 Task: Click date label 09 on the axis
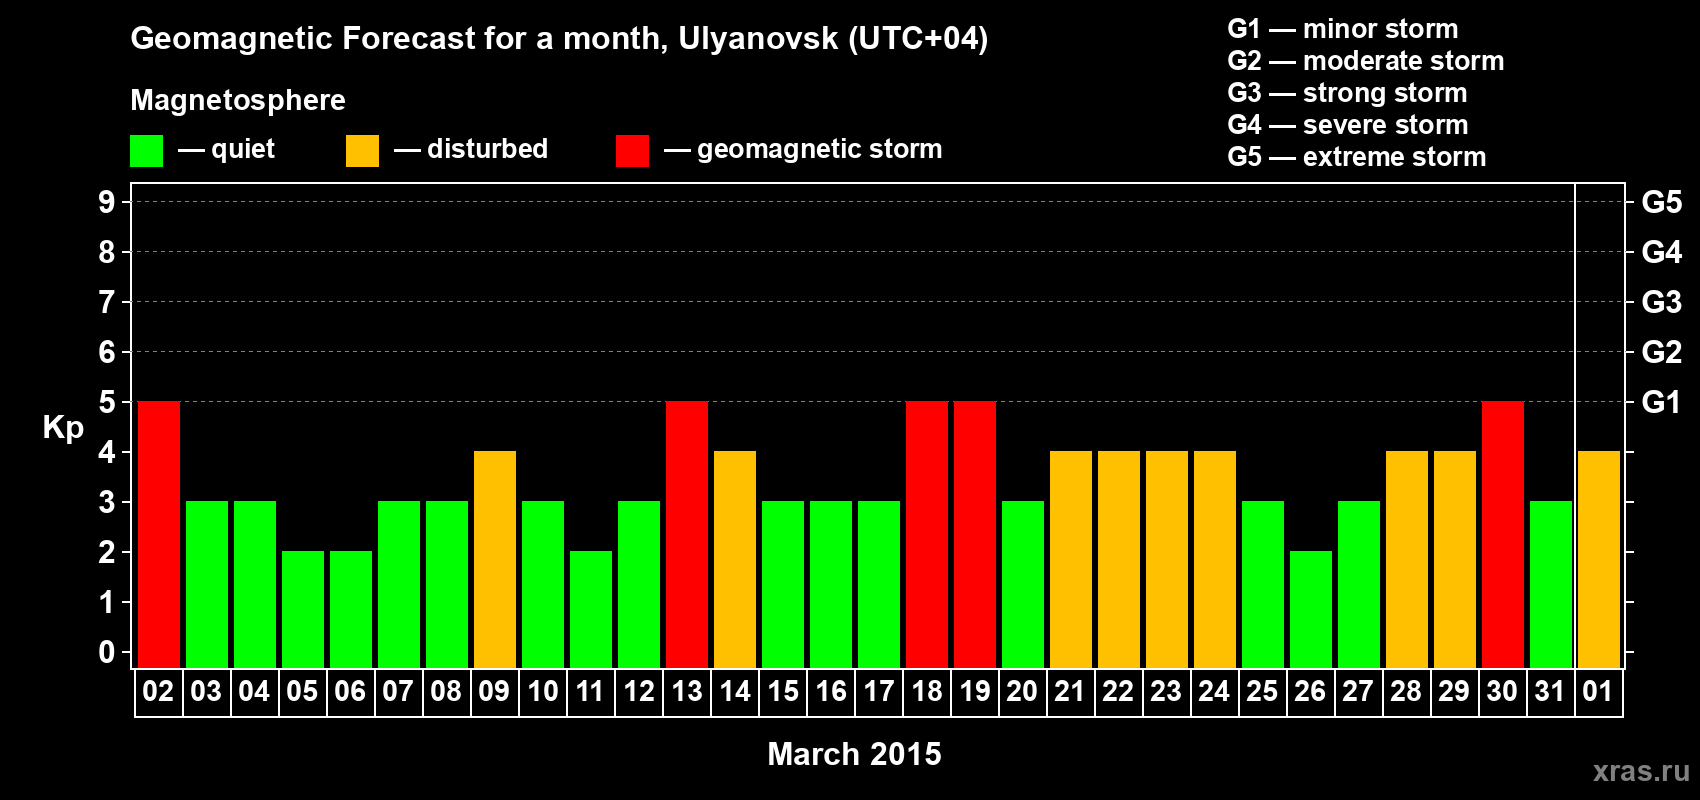click(x=494, y=692)
